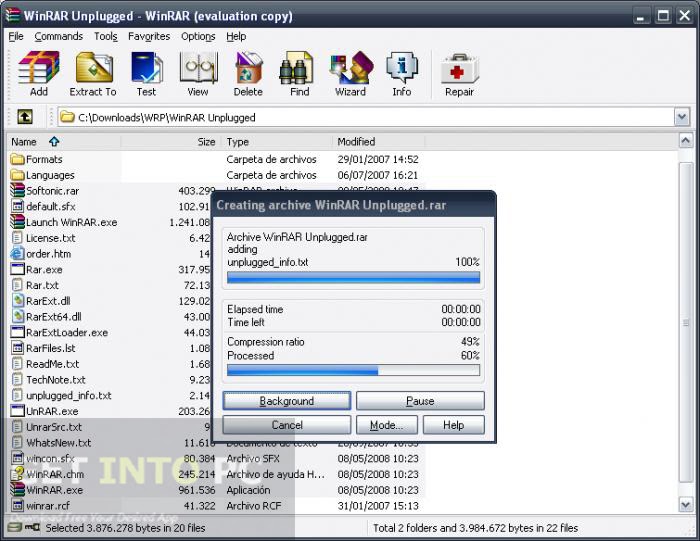Click the WinRAR.chm help file icon
This screenshot has width=700, height=541.
pos(17,474)
